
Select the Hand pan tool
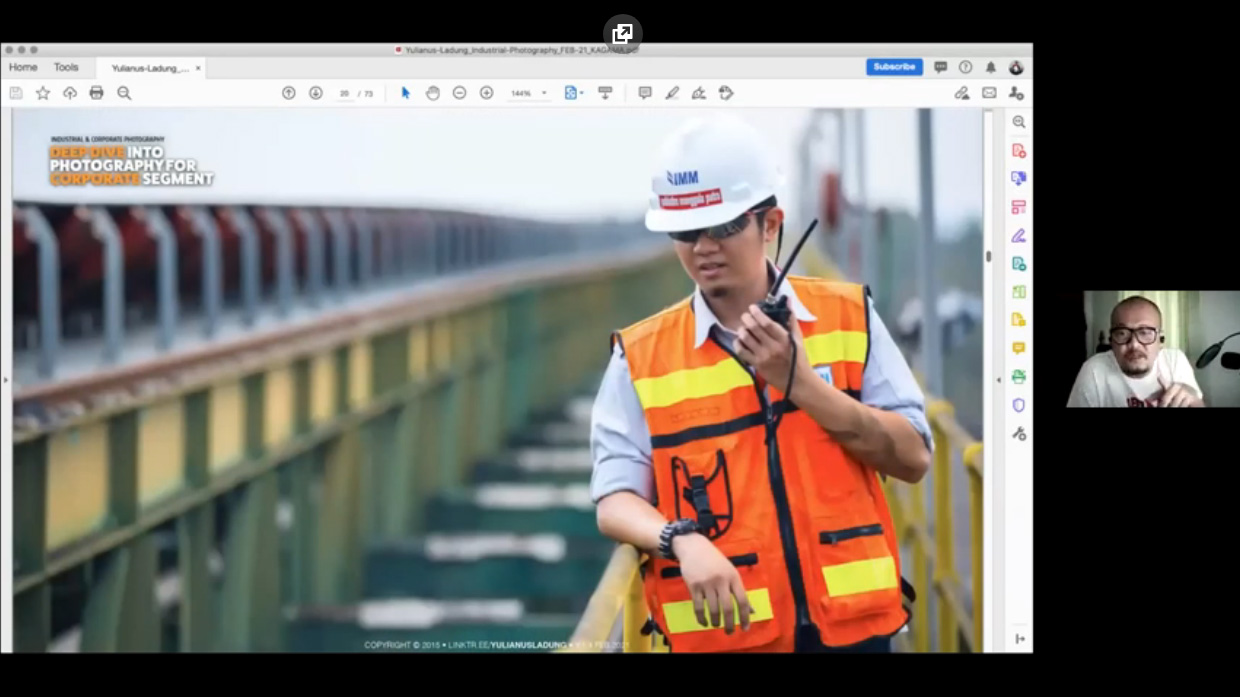433,93
